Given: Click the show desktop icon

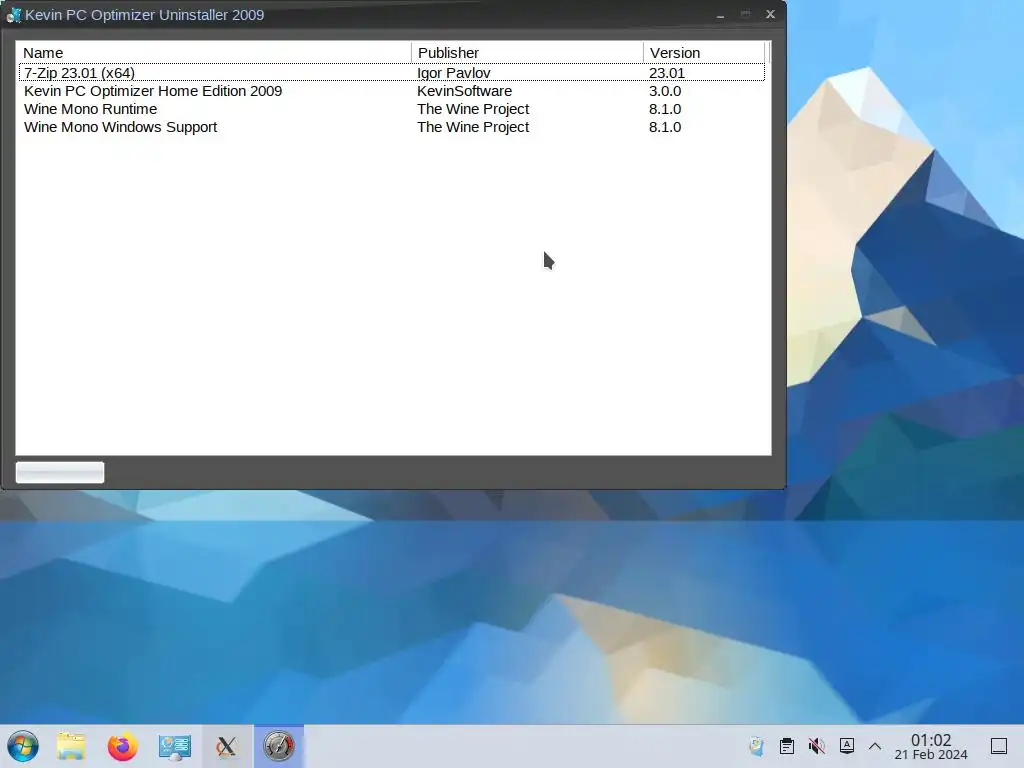Looking at the screenshot, I should [999, 746].
